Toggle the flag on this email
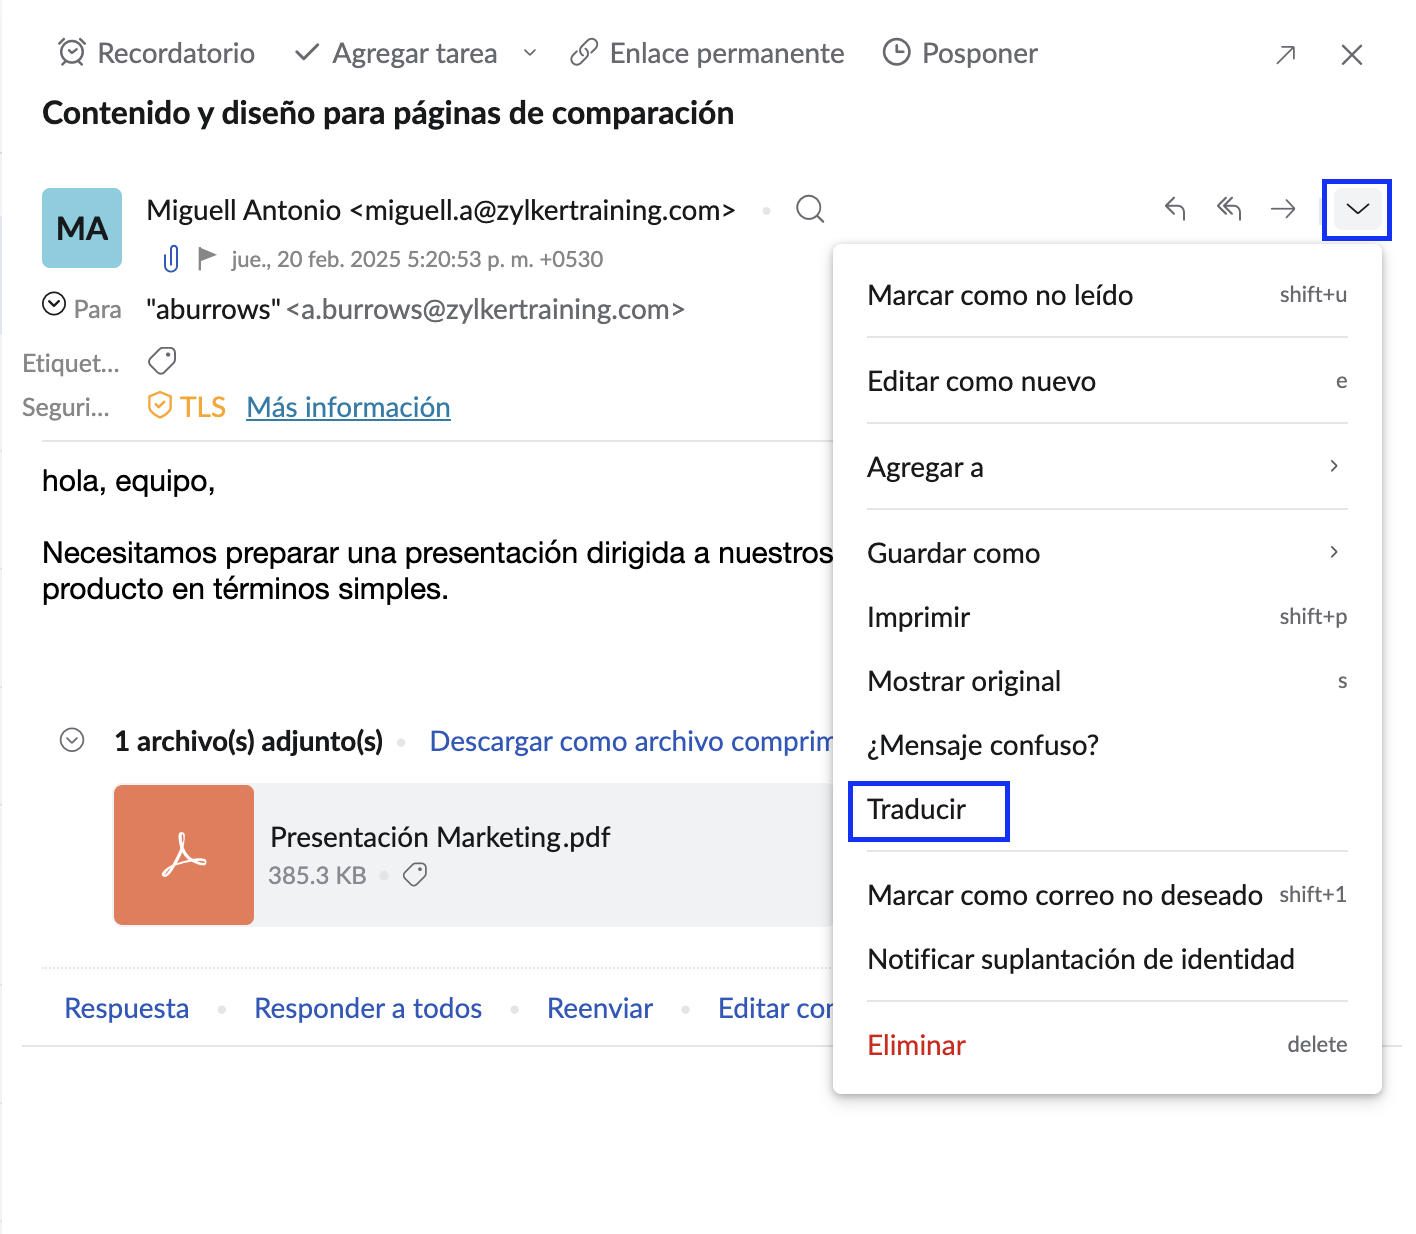 point(207,259)
